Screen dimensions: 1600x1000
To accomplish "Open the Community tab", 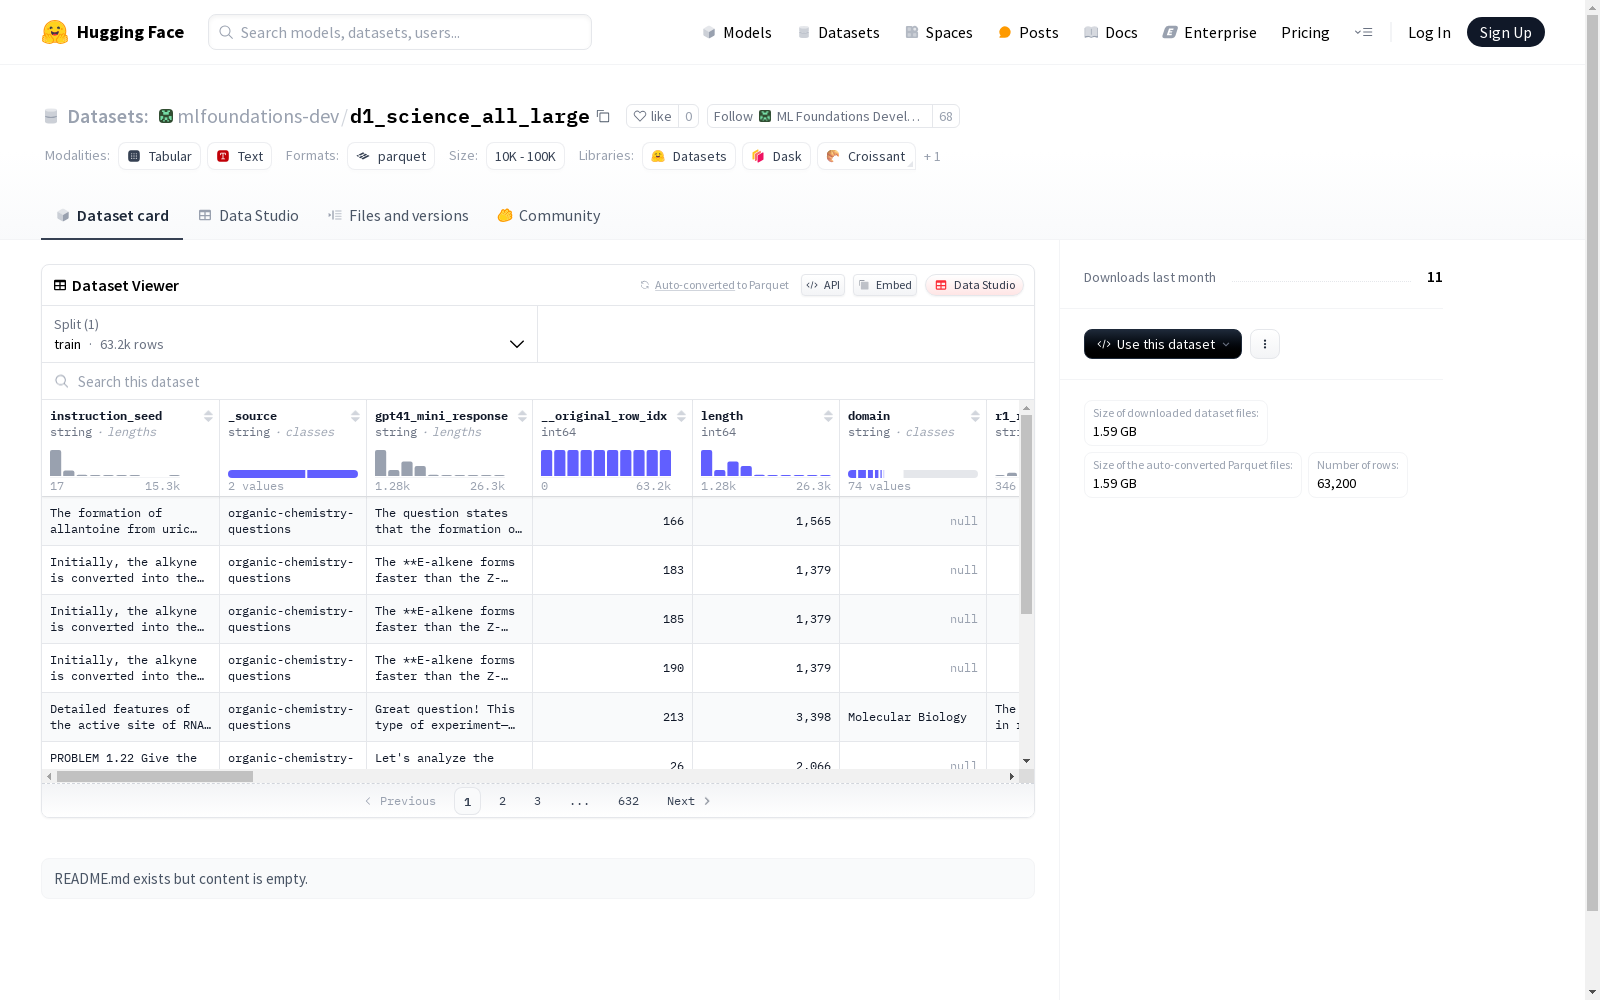I will (549, 216).
